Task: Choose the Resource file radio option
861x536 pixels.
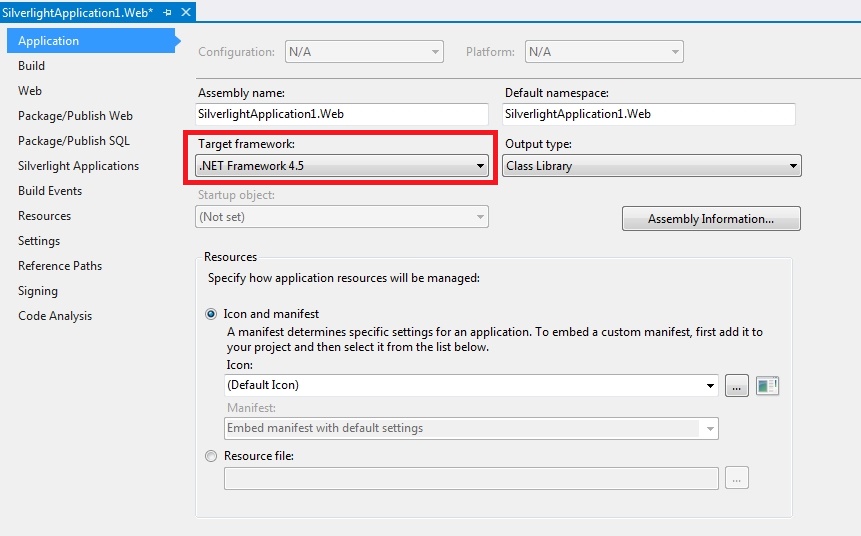Action: (210, 456)
